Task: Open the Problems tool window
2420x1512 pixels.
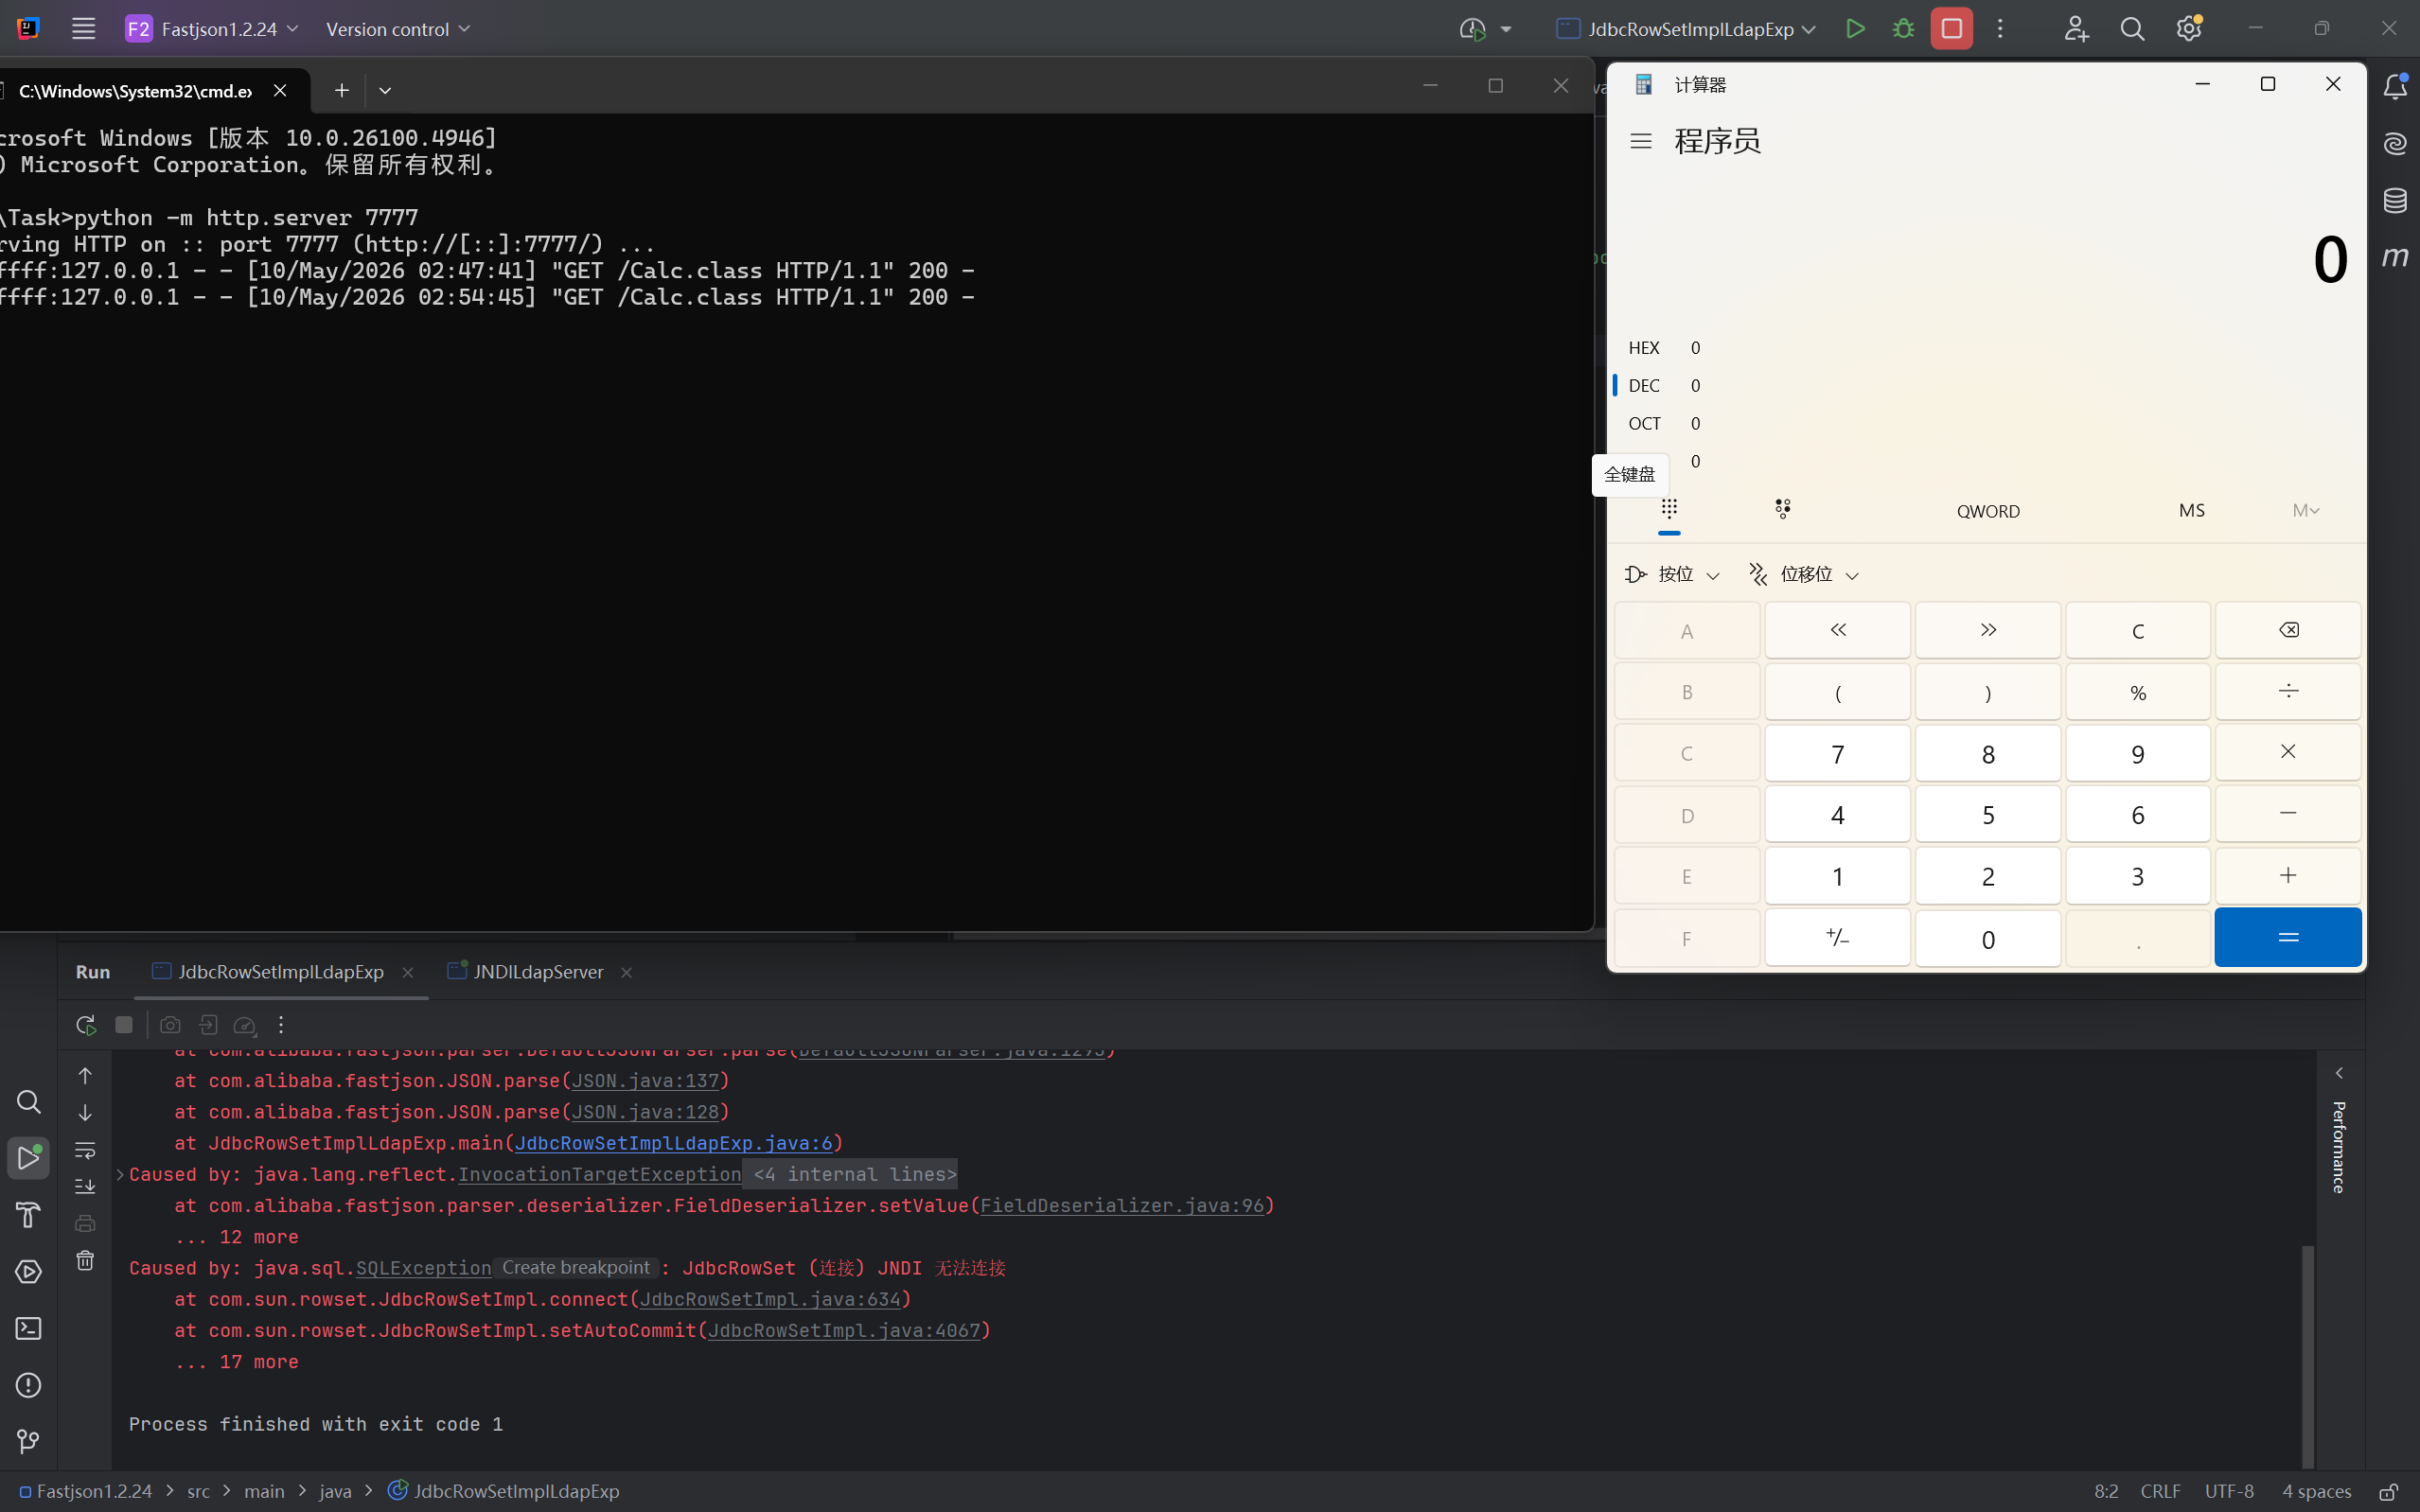Action: coord(28,1385)
